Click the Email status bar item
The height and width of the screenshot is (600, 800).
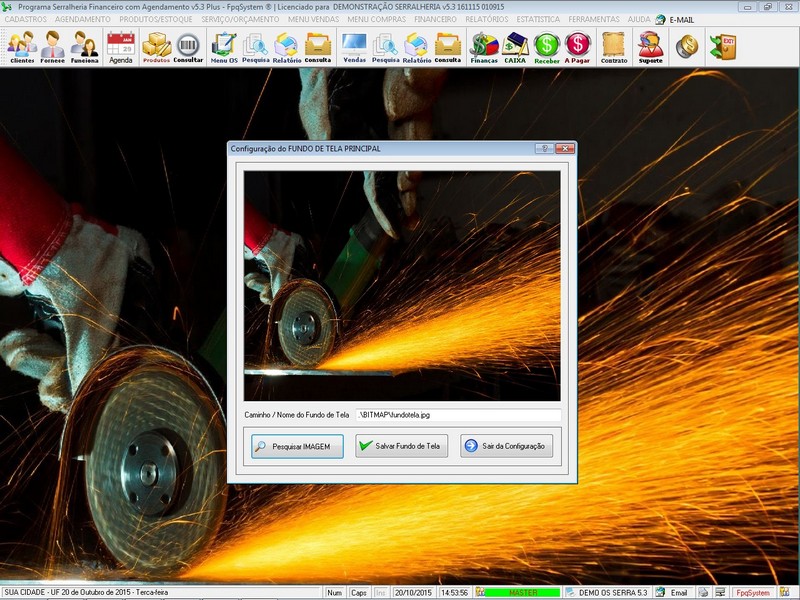673,592
